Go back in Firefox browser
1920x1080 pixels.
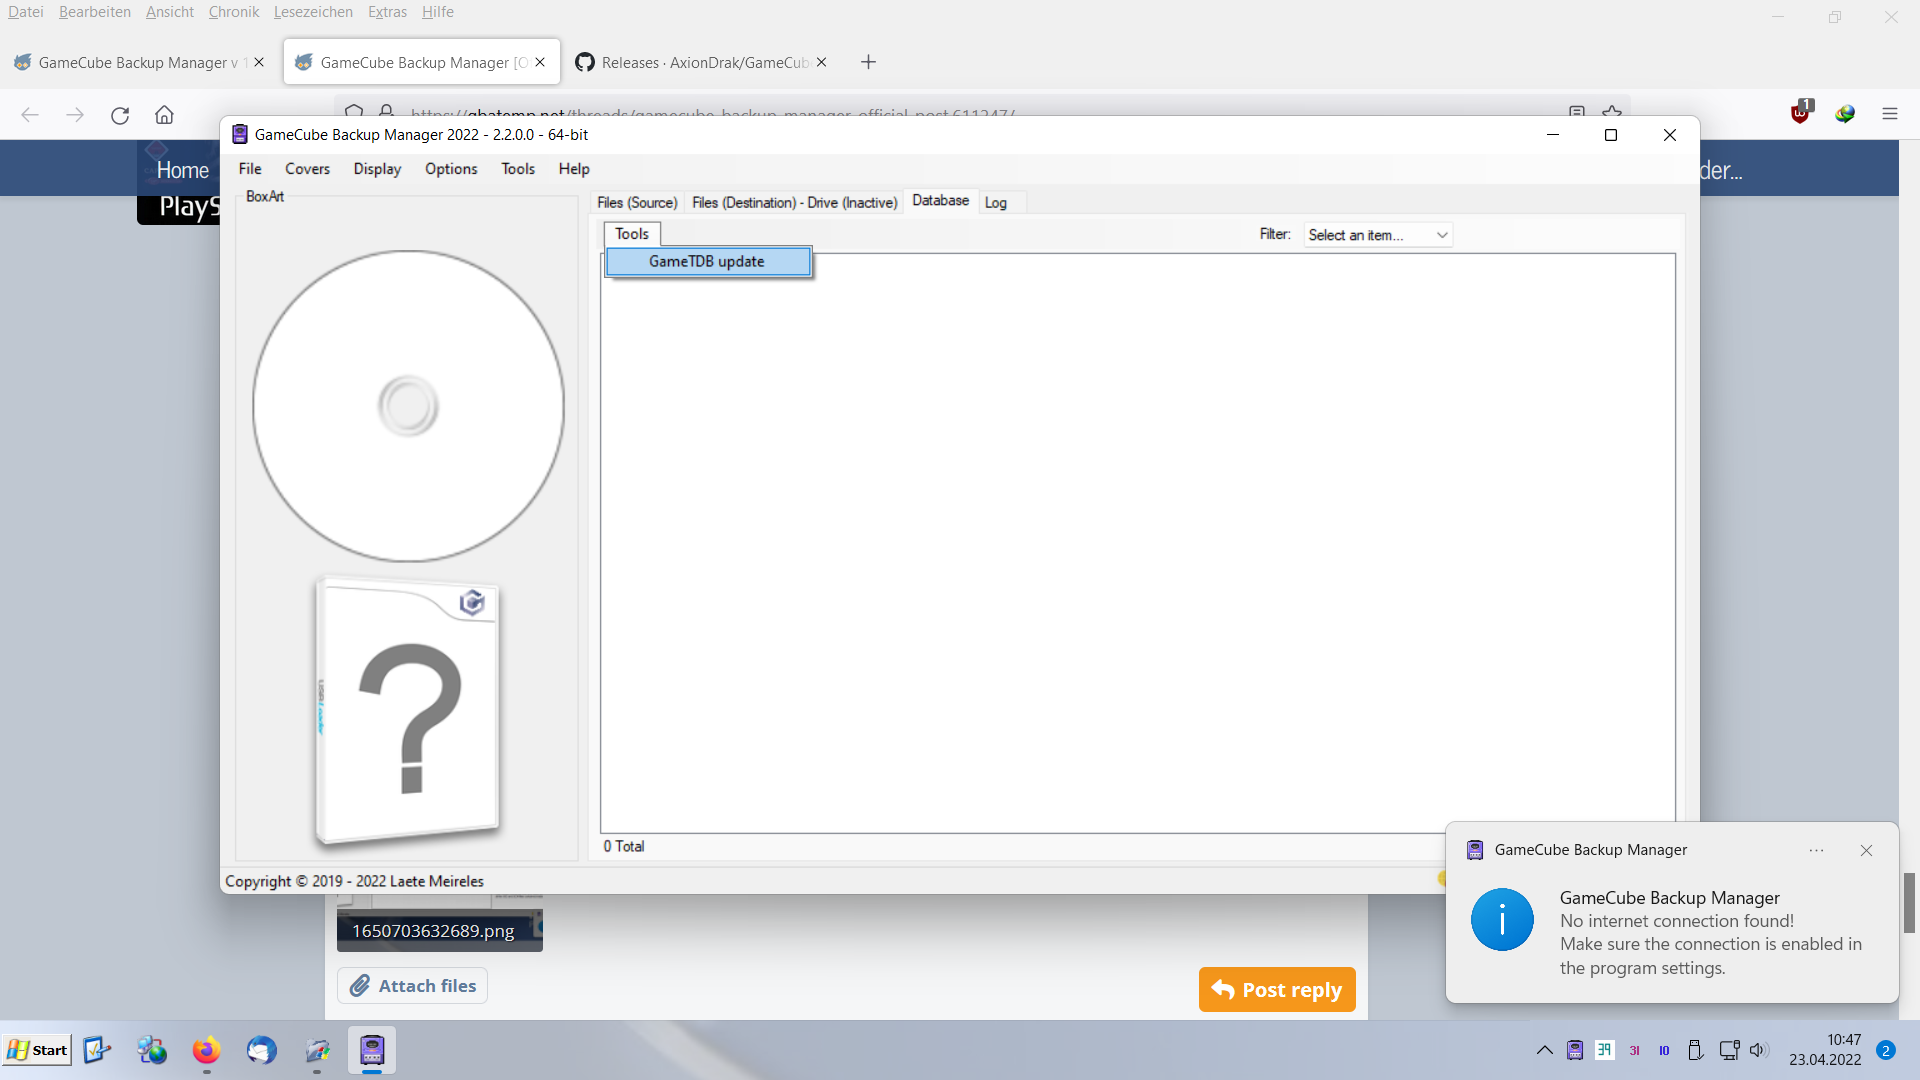click(30, 115)
